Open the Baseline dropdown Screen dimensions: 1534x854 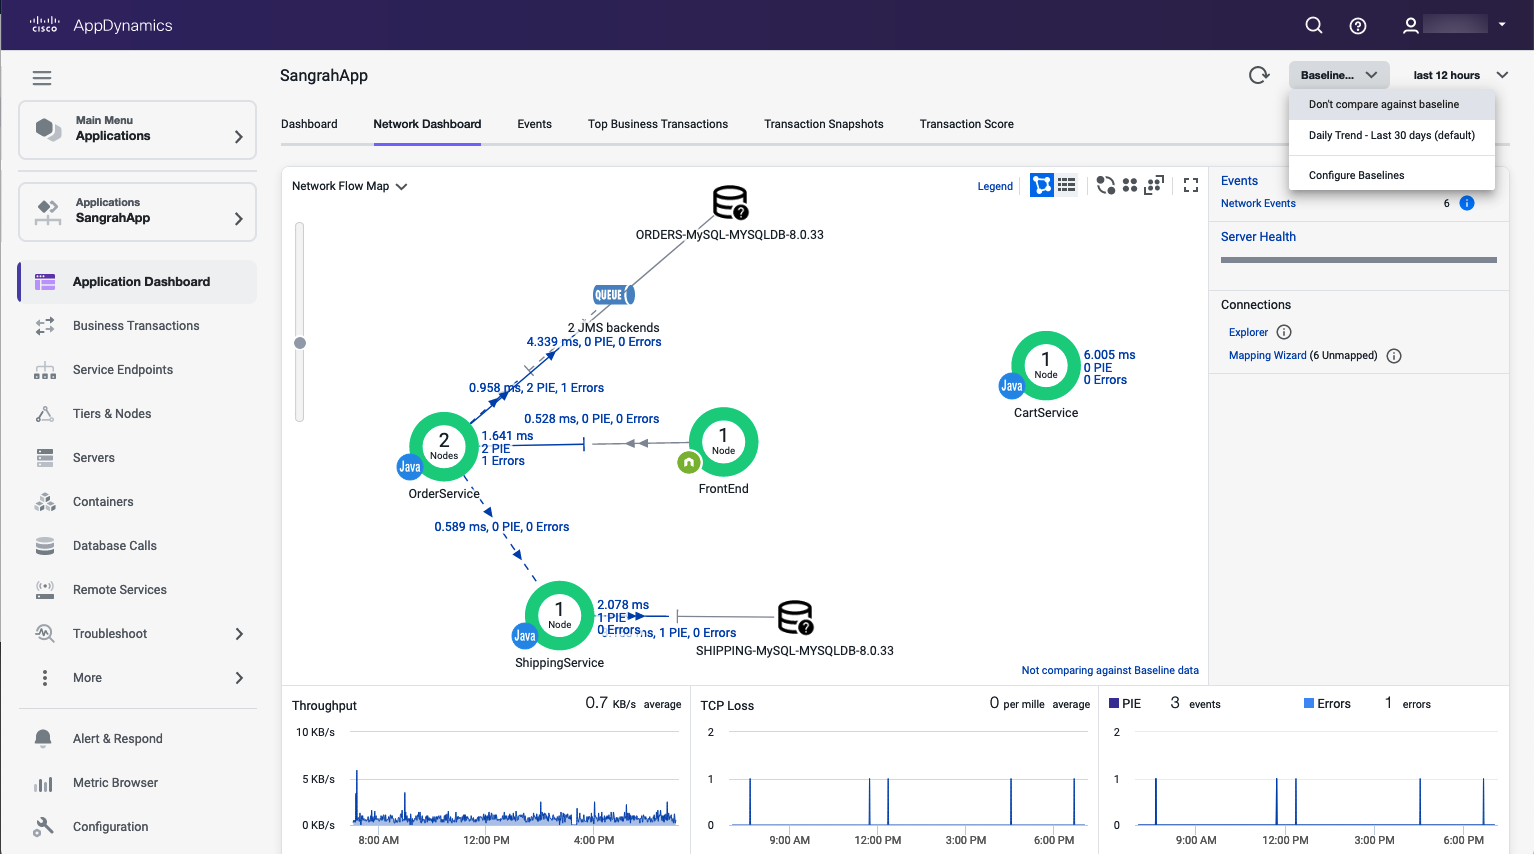(x=1339, y=75)
